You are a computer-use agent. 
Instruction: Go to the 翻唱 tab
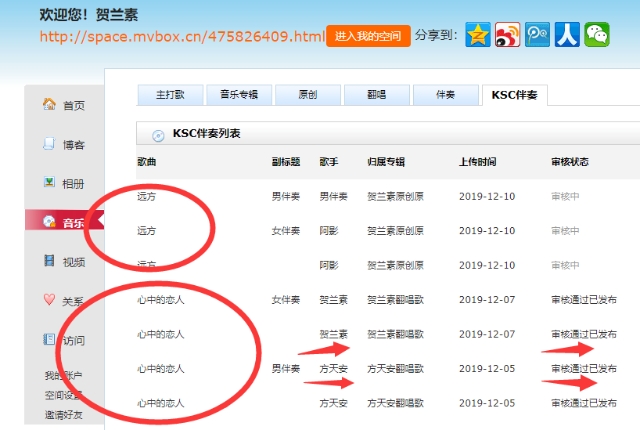pos(377,95)
